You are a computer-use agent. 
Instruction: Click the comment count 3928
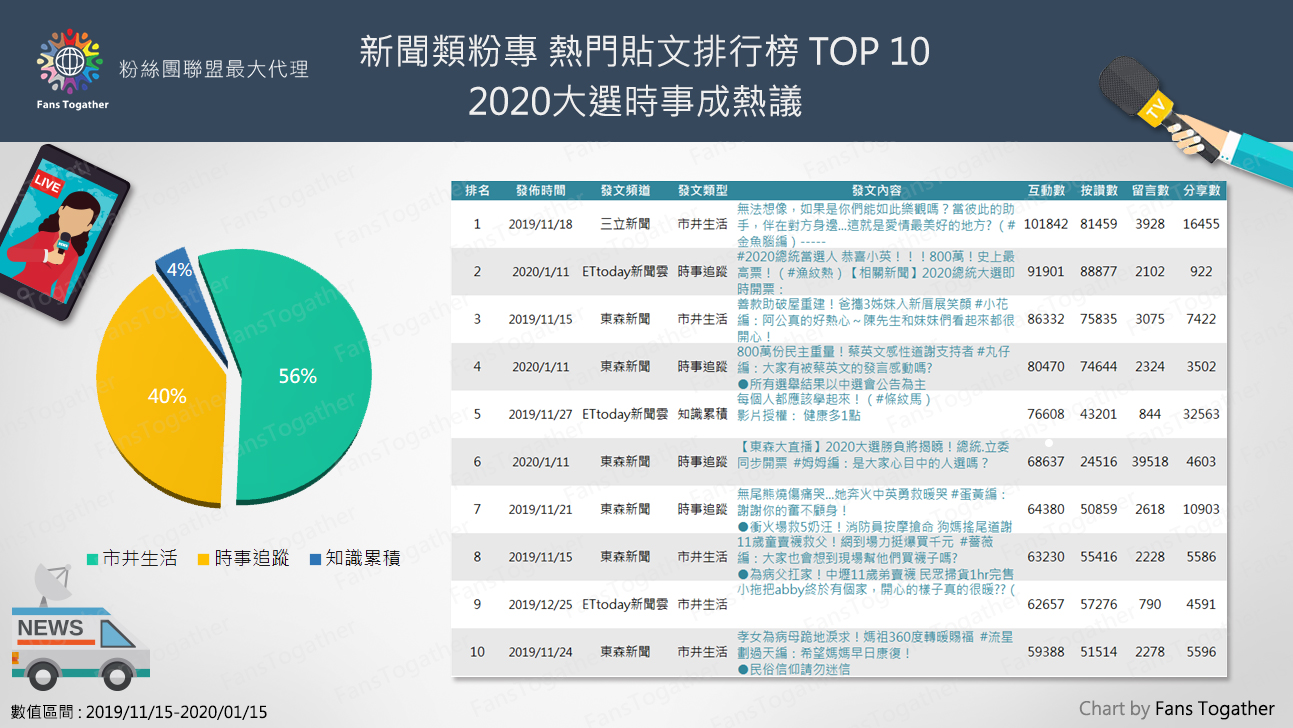coord(1150,224)
